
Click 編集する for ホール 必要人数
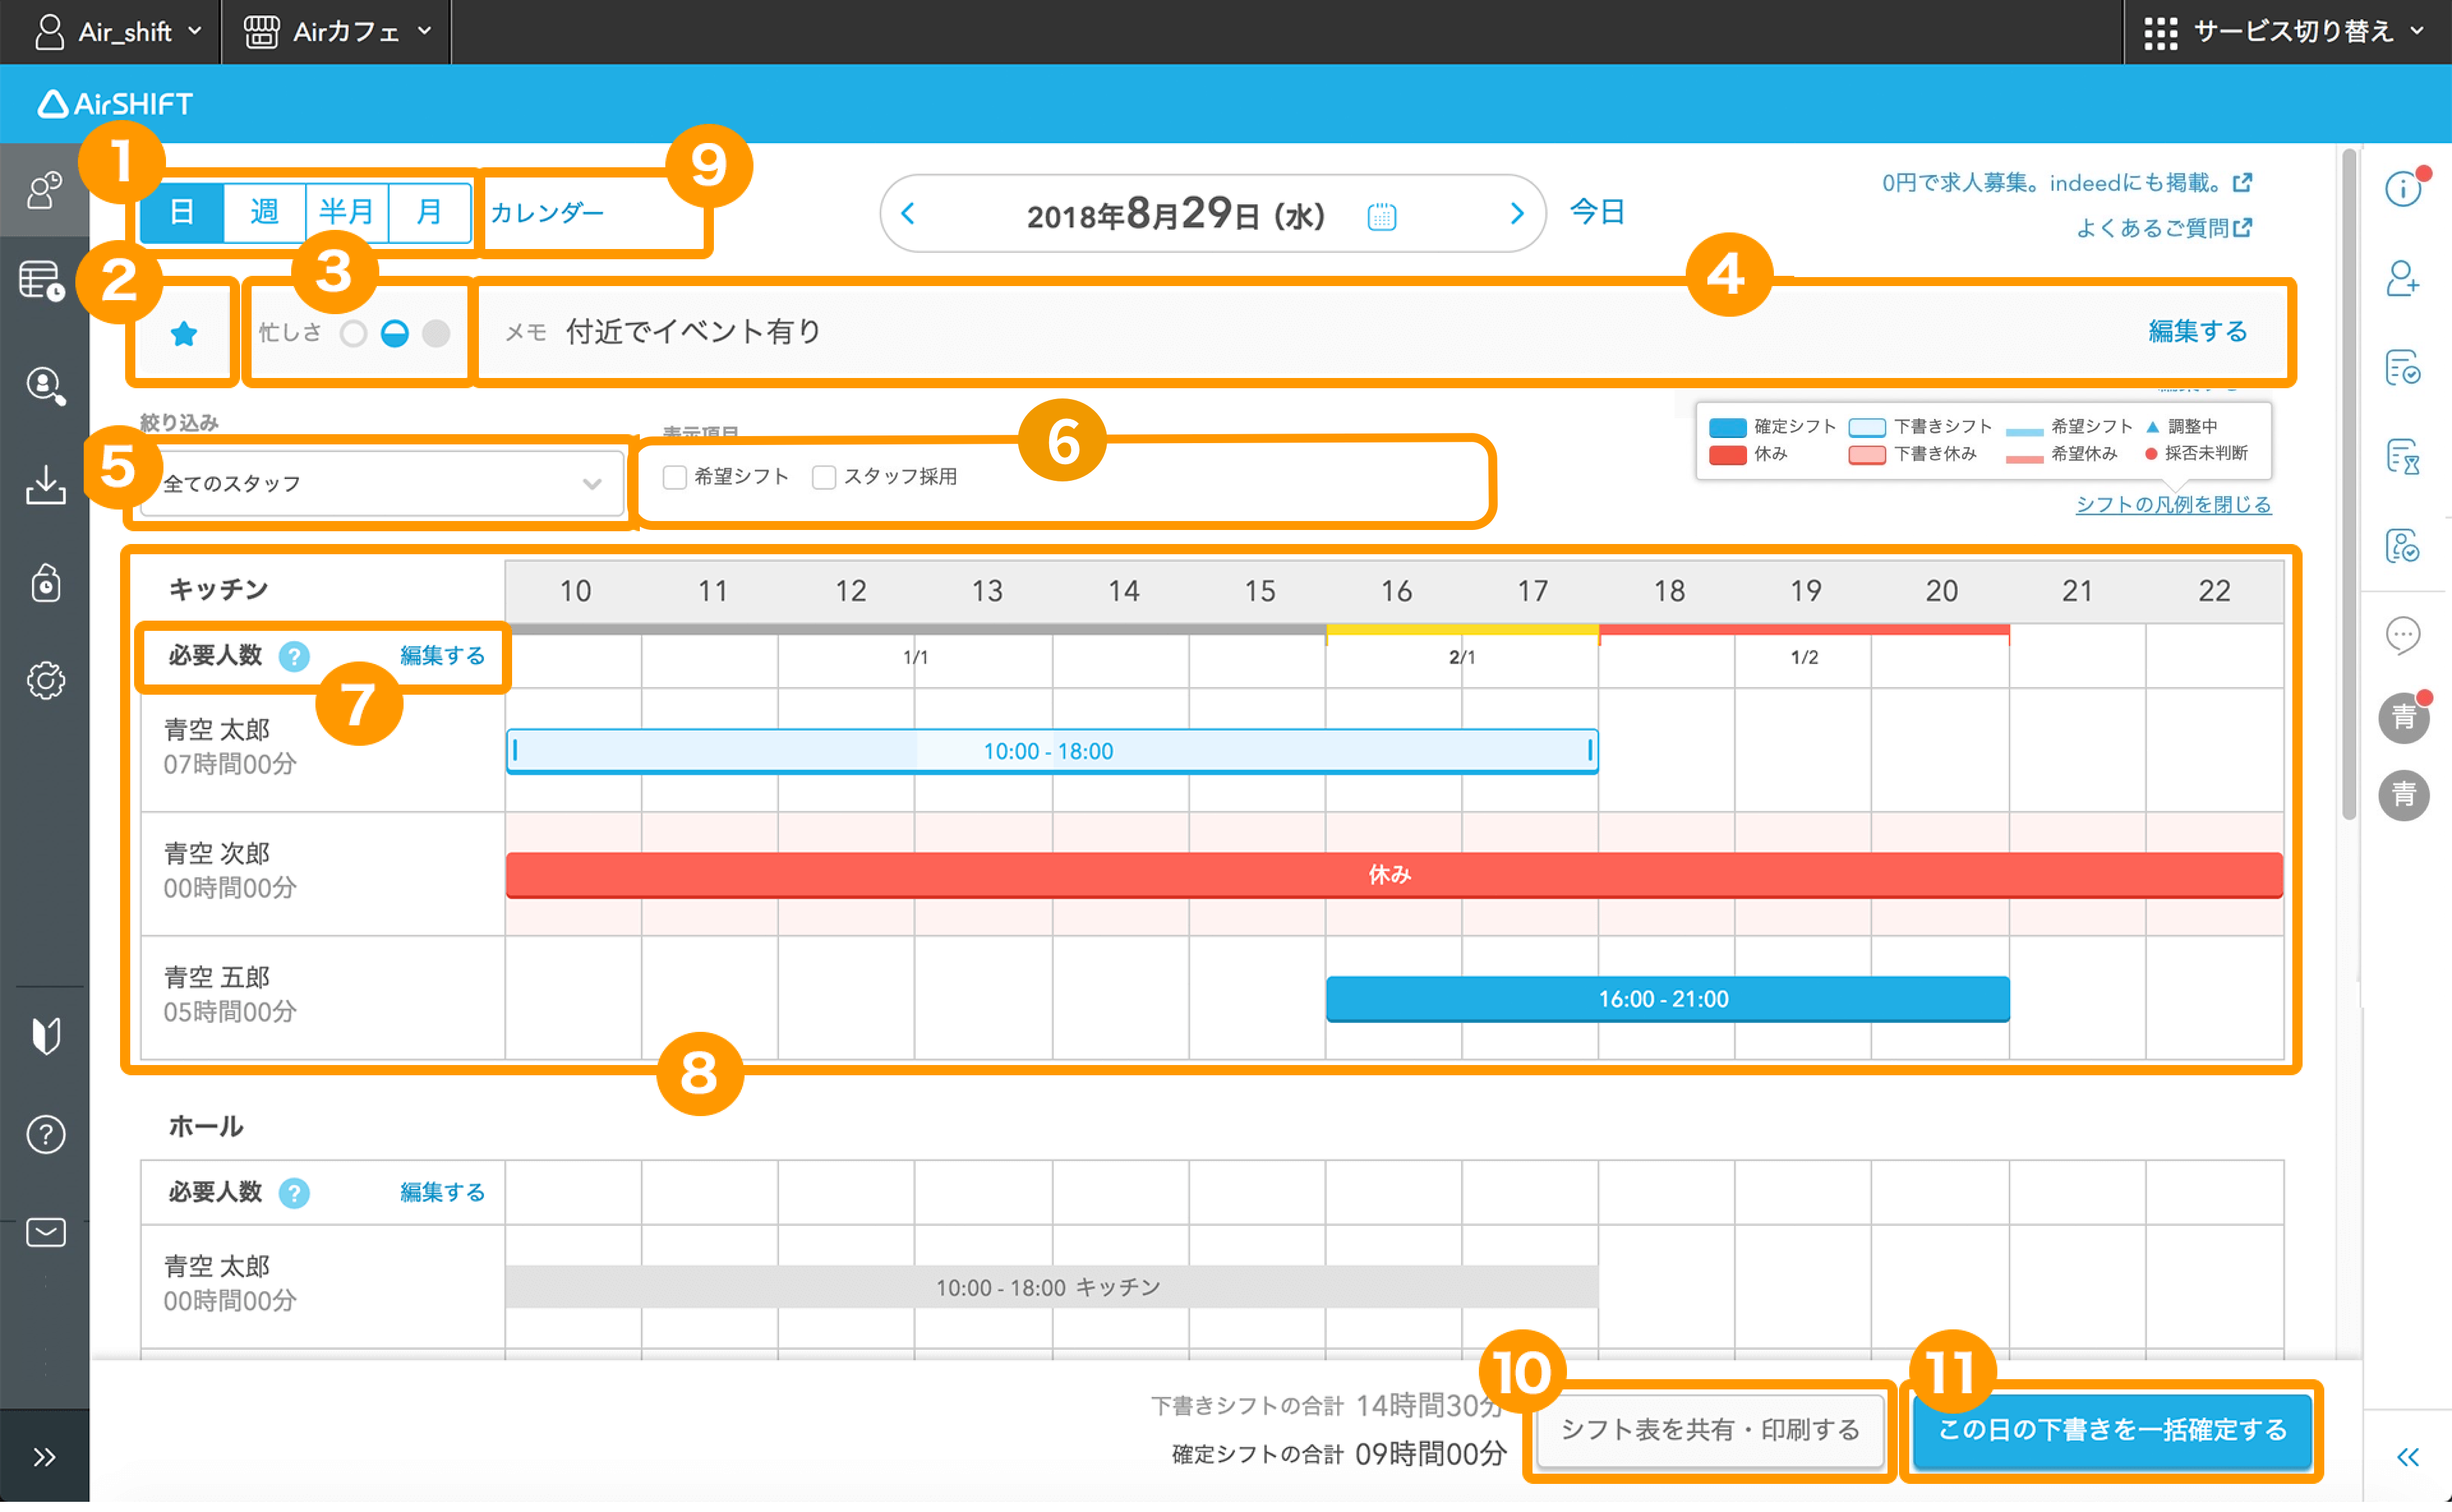(x=442, y=1193)
